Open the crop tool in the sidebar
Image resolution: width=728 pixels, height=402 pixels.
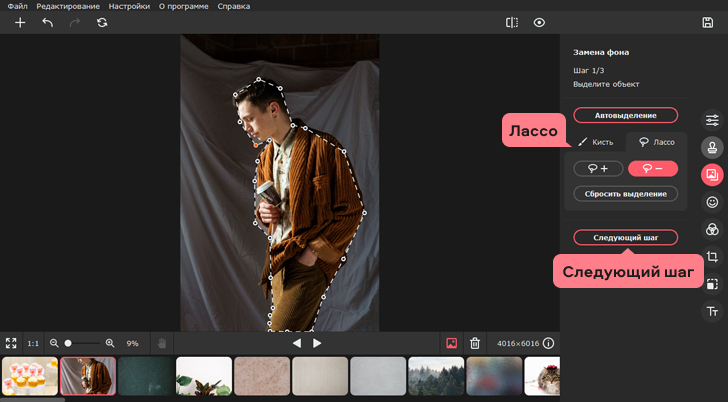(712, 257)
